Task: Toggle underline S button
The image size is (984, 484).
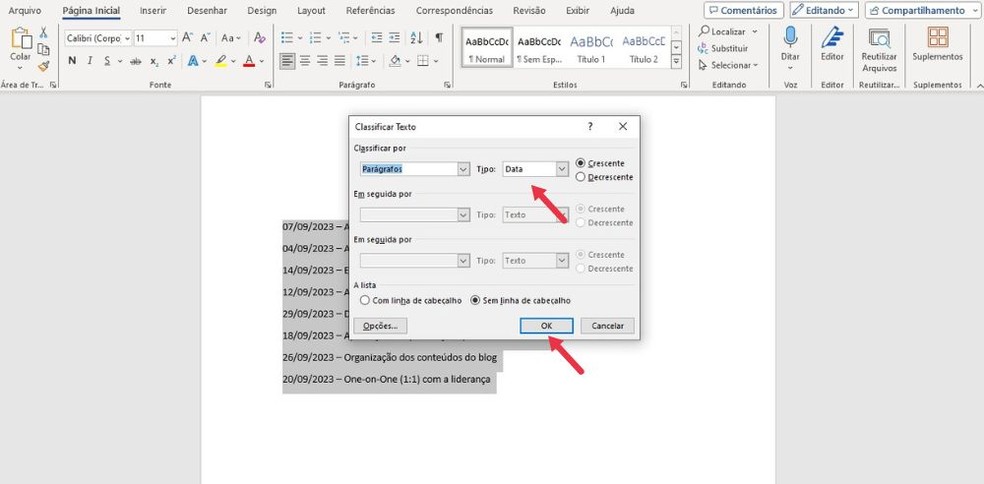Action: 107,61
